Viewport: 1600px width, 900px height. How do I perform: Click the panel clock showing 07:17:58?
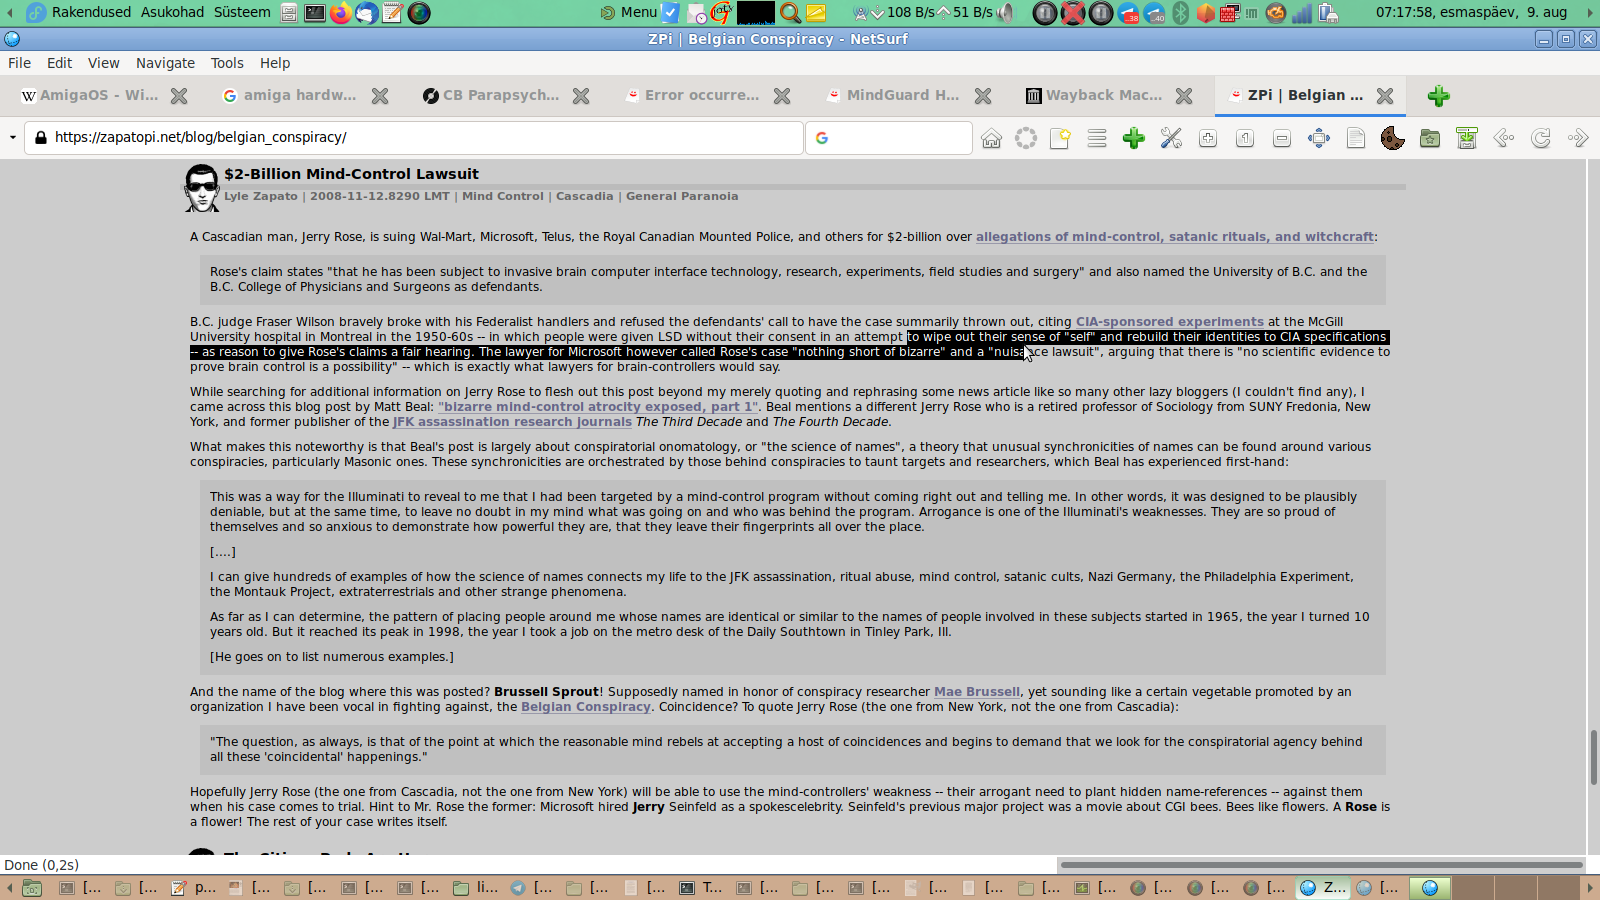tap(1471, 13)
